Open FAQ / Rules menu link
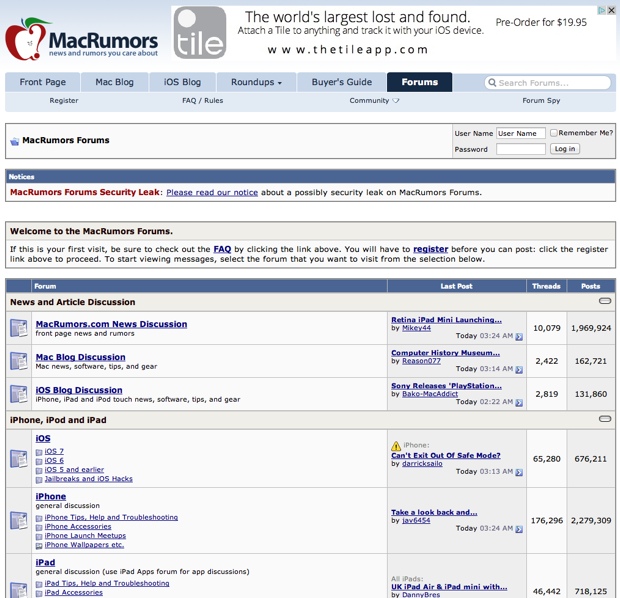Viewport: 620px width, 598px height. 202,100
